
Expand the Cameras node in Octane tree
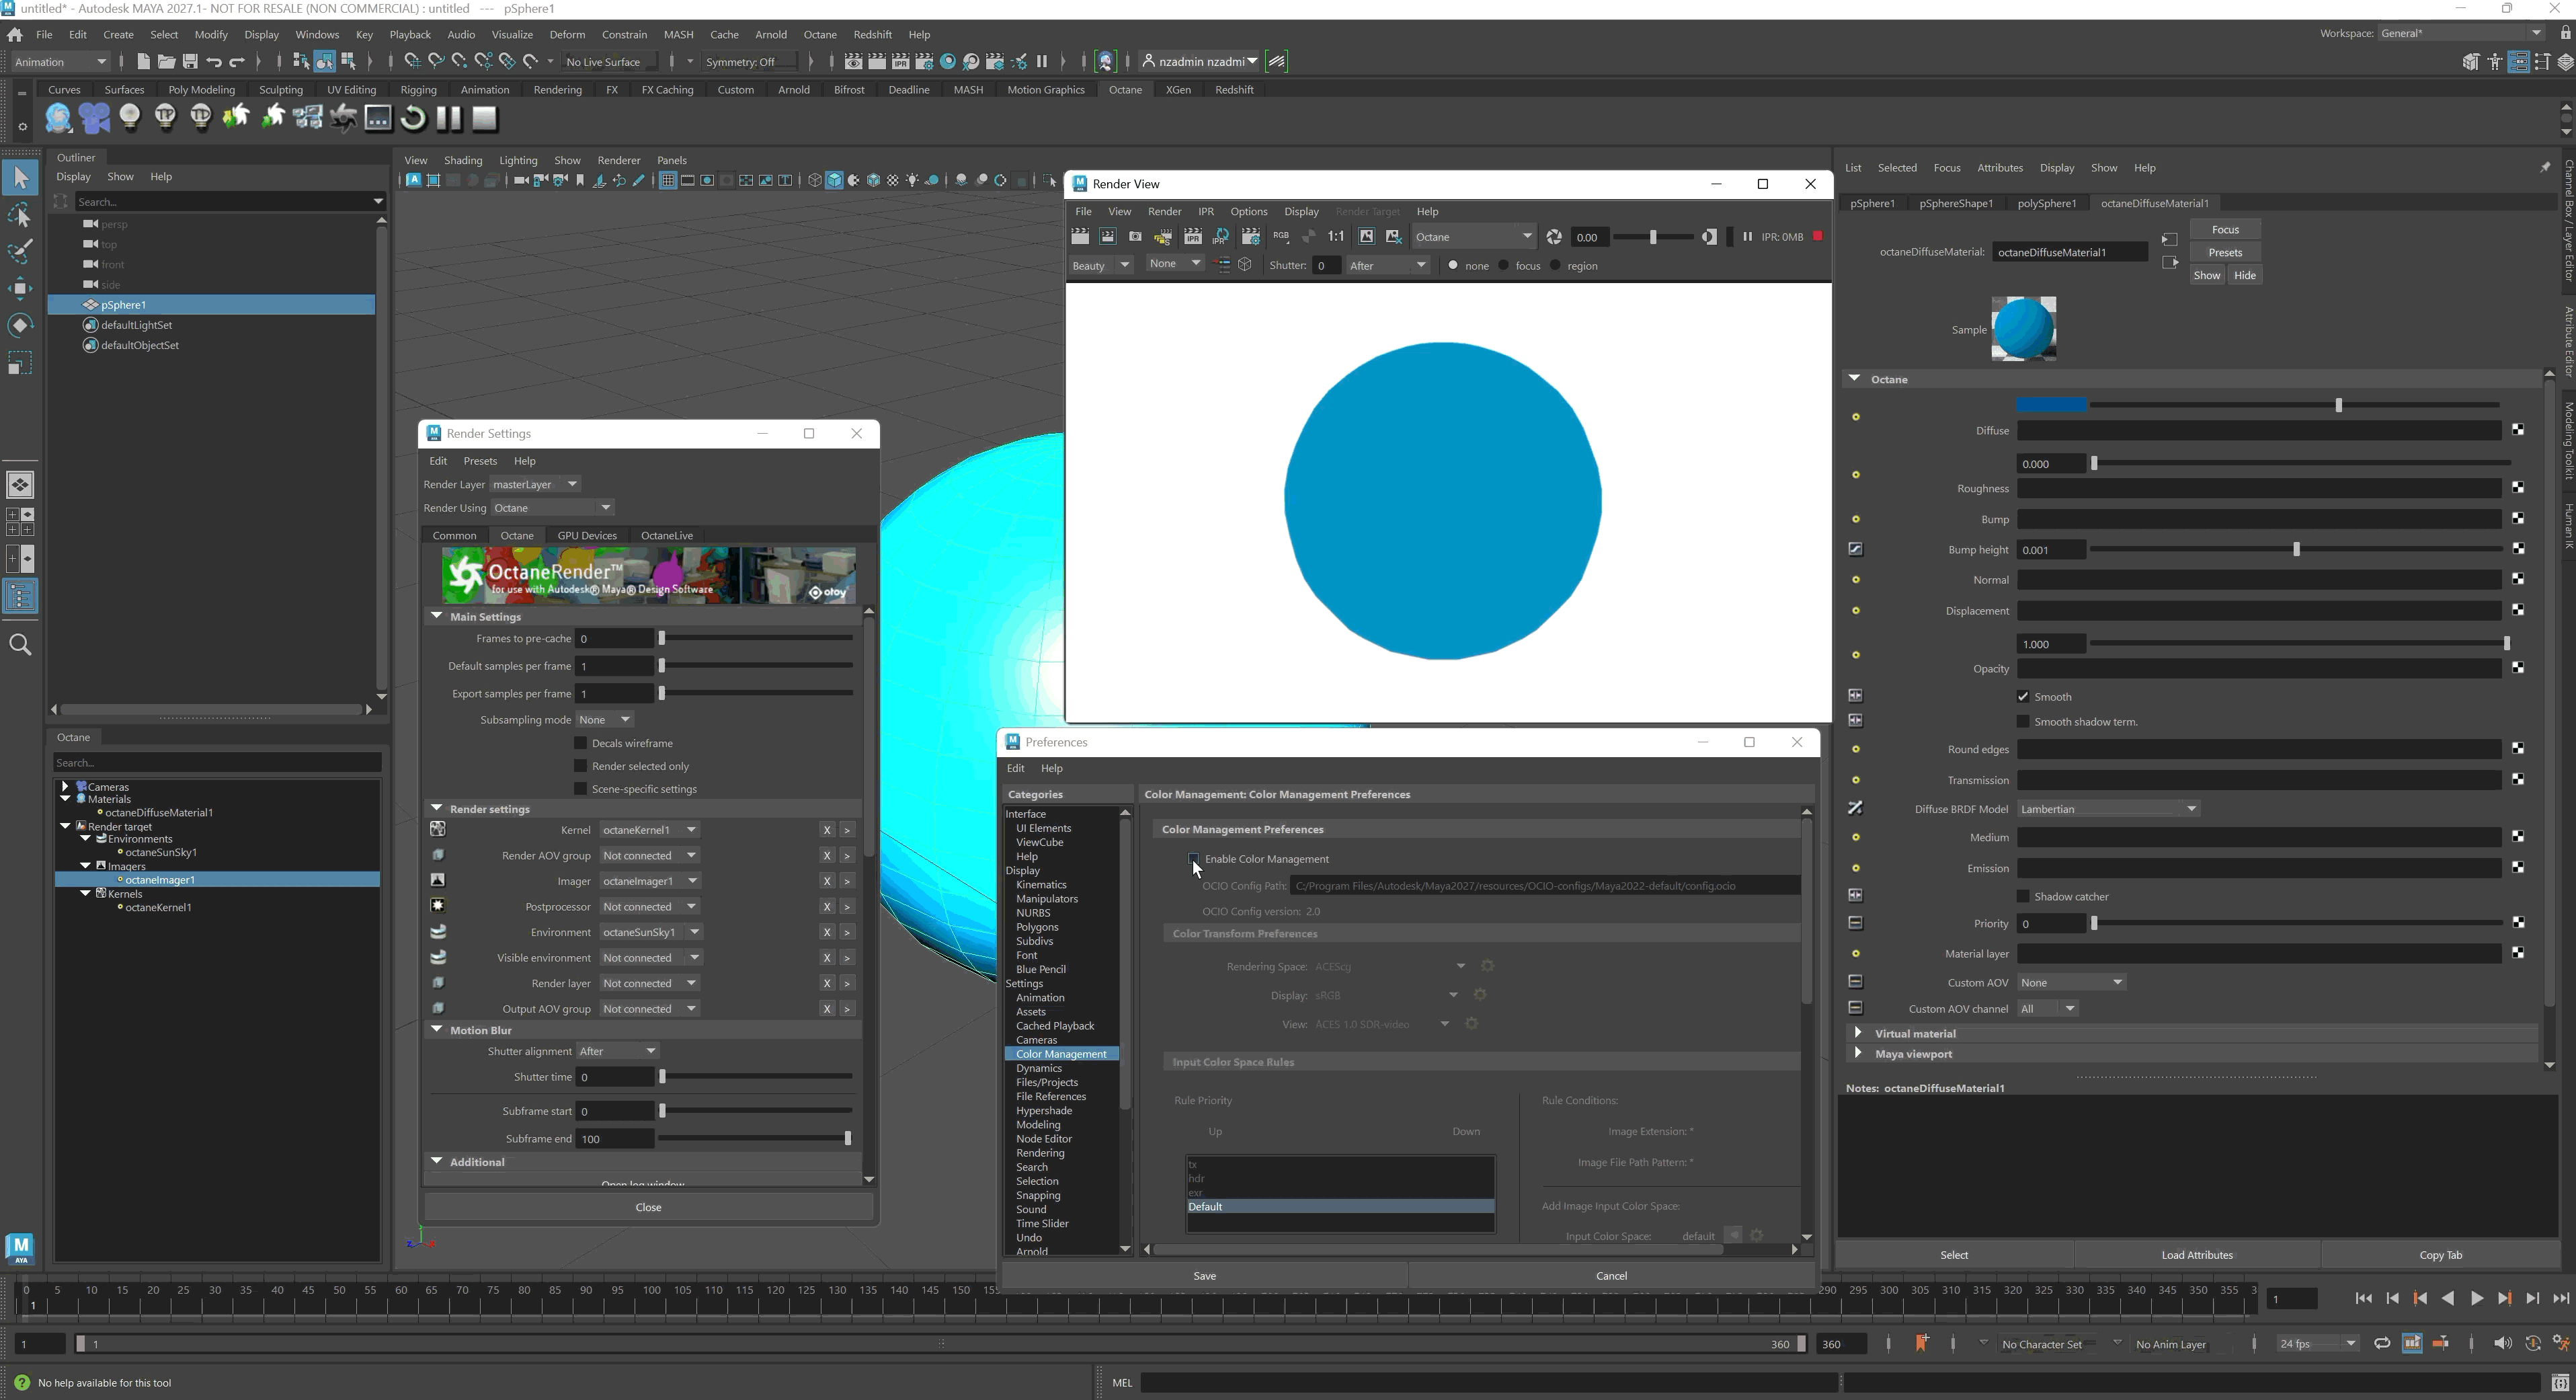click(x=65, y=787)
